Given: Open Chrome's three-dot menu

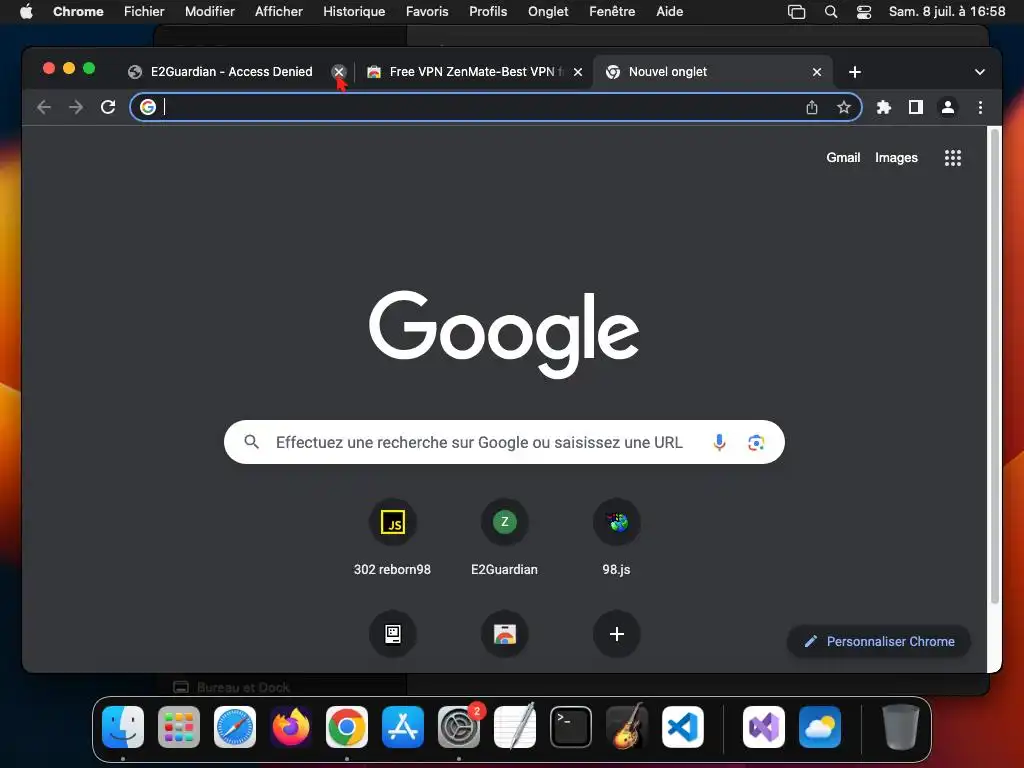Looking at the screenshot, I should 980,107.
